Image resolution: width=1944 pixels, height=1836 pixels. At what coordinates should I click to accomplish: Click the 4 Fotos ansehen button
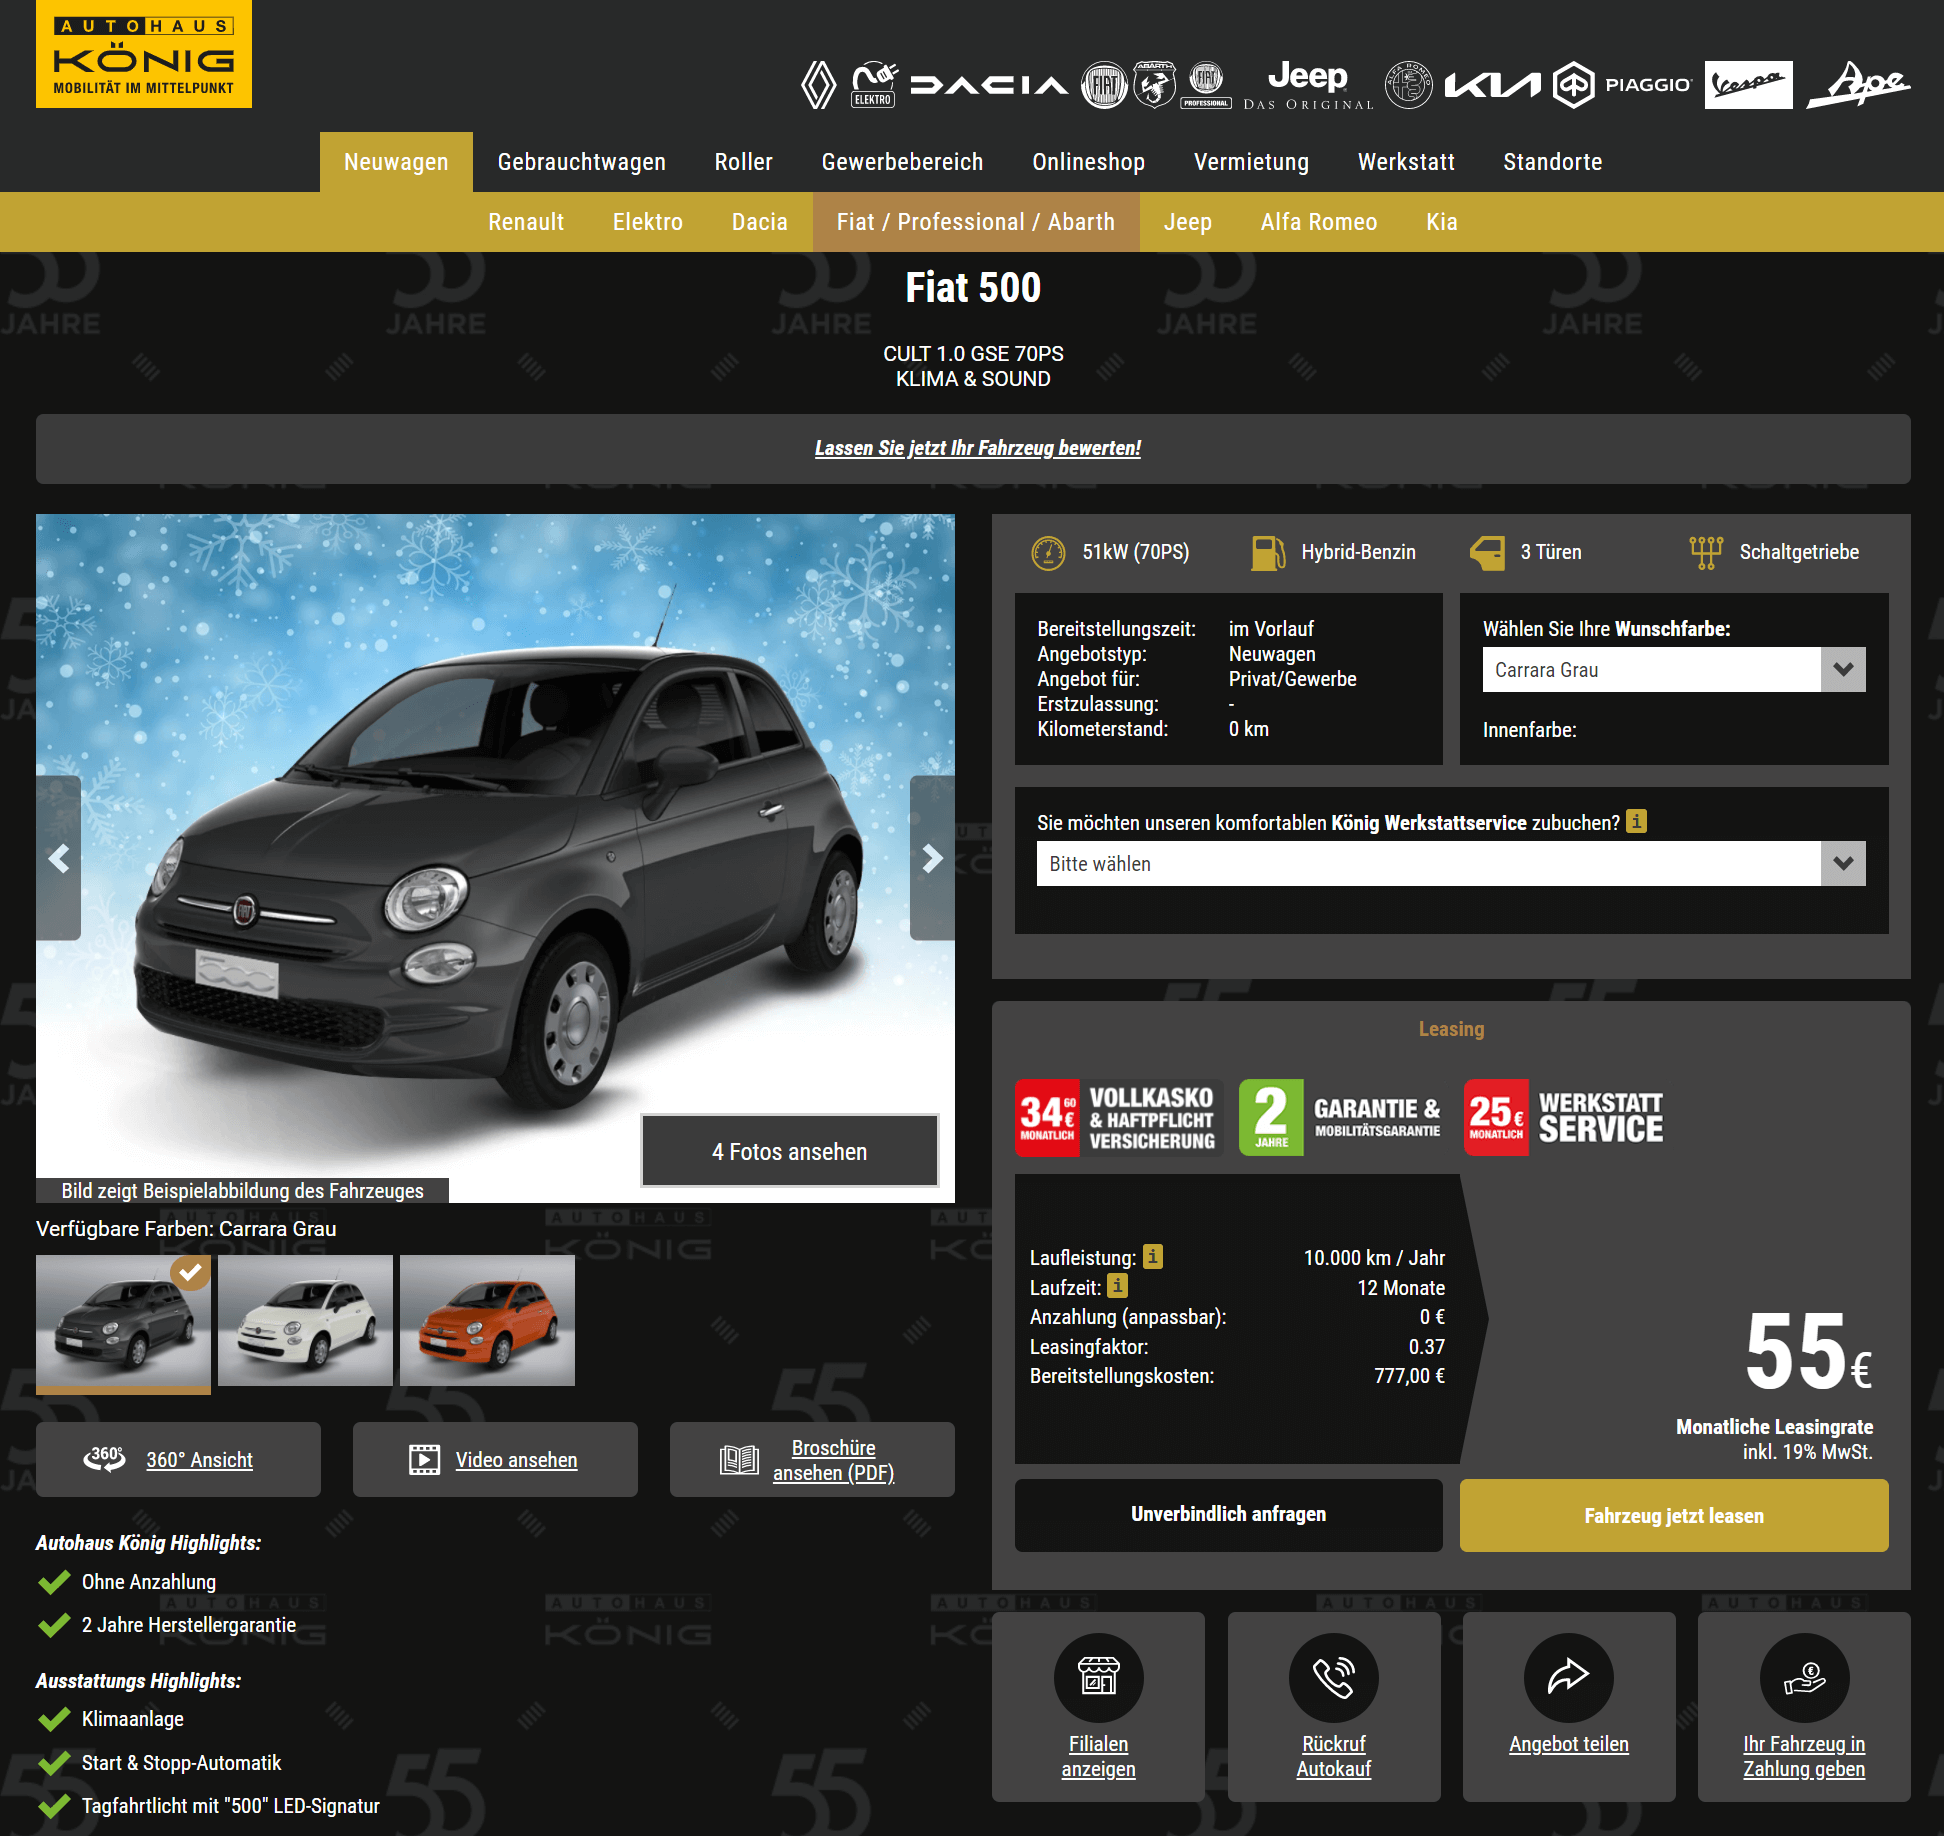[789, 1151]
